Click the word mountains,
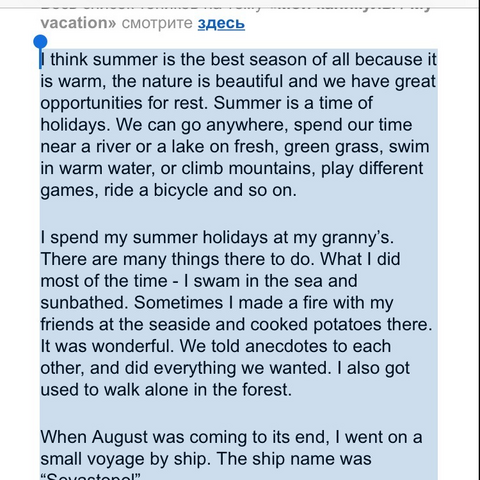 pos(272,169)
